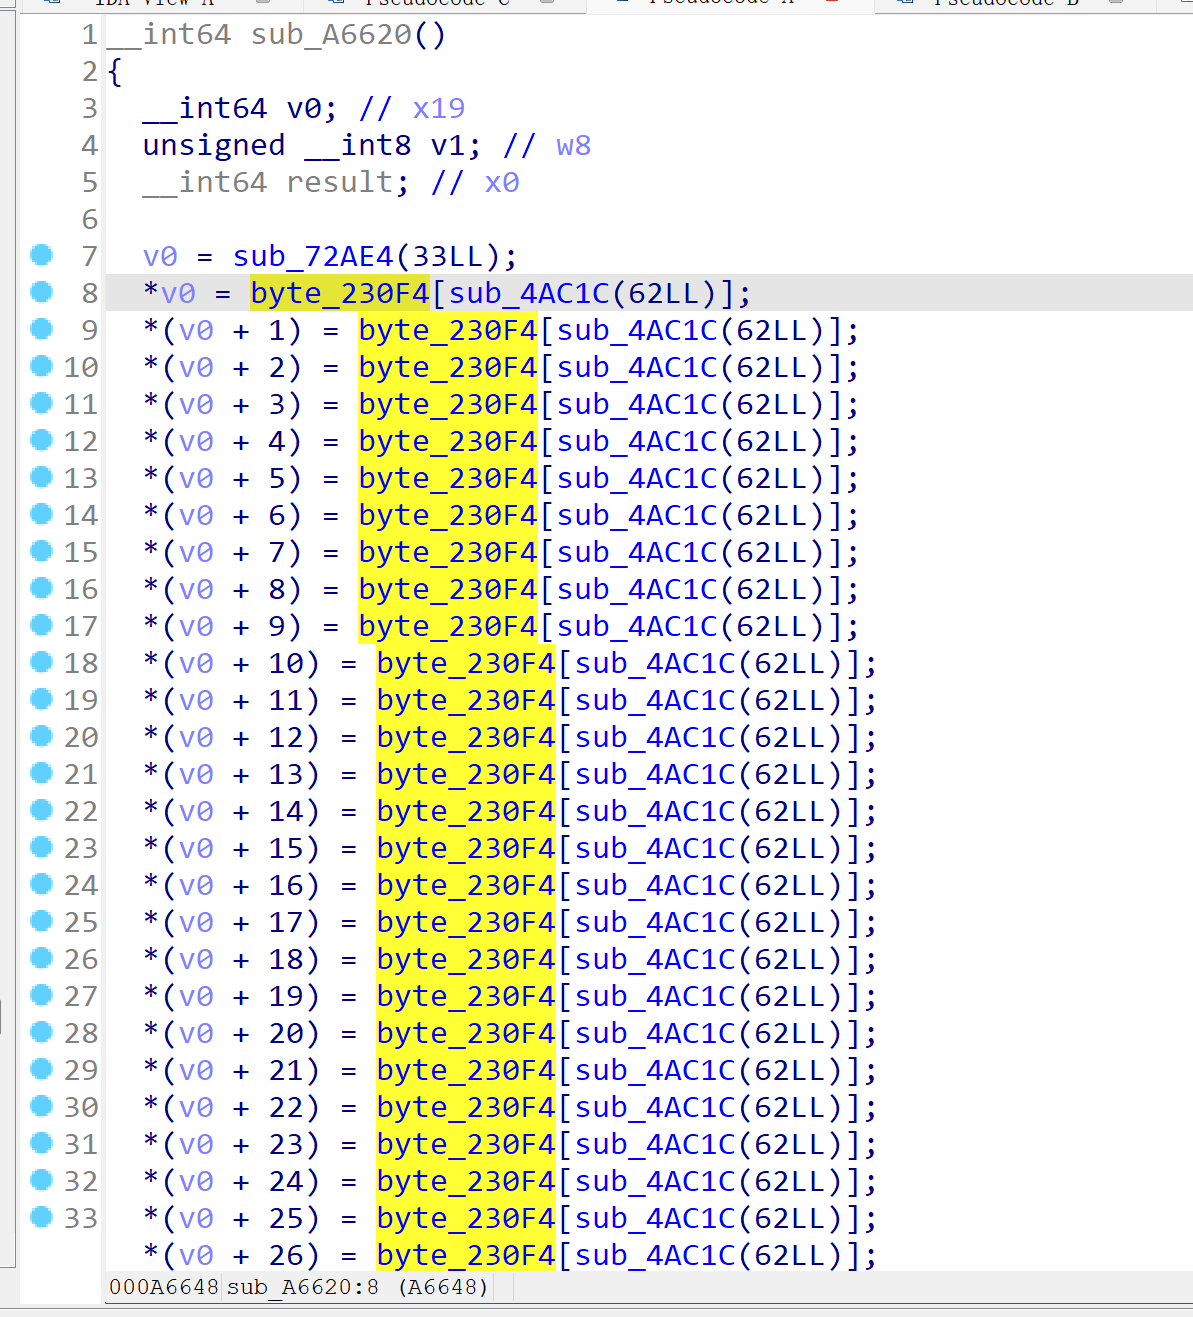The width and height of the screenshot is (1193, 1317).
Task: Toggle the breakpoint on line 15
Action: [x=41, y=551]
